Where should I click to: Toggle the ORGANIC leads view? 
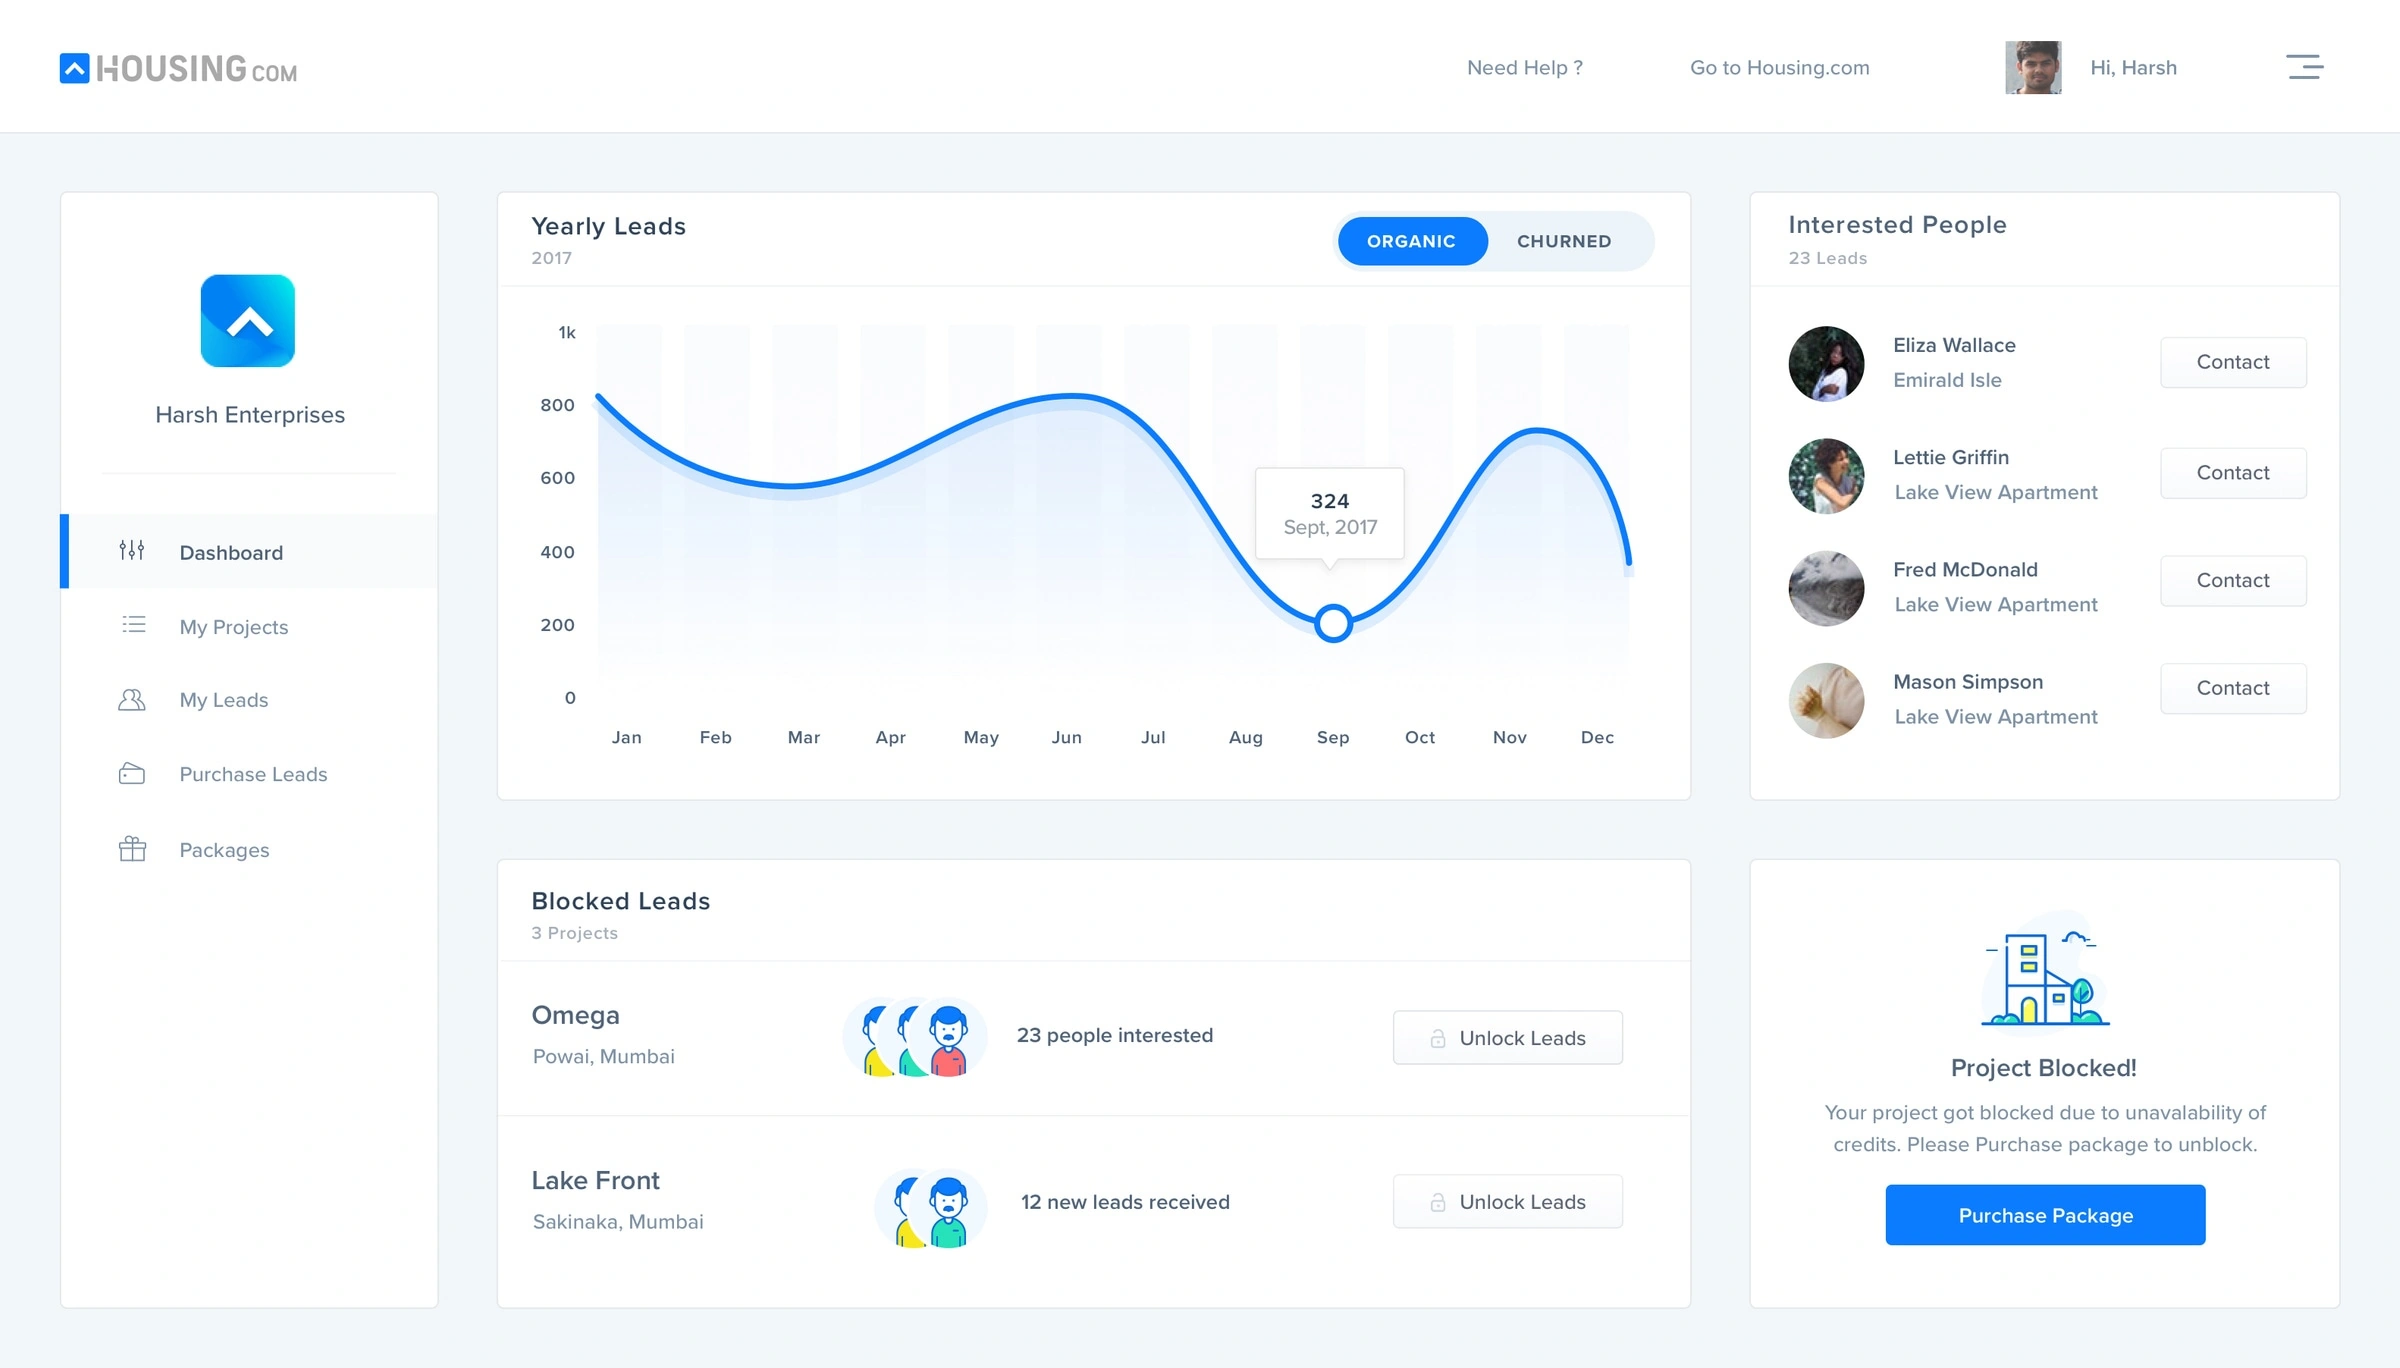click(x=1411, y=241)
